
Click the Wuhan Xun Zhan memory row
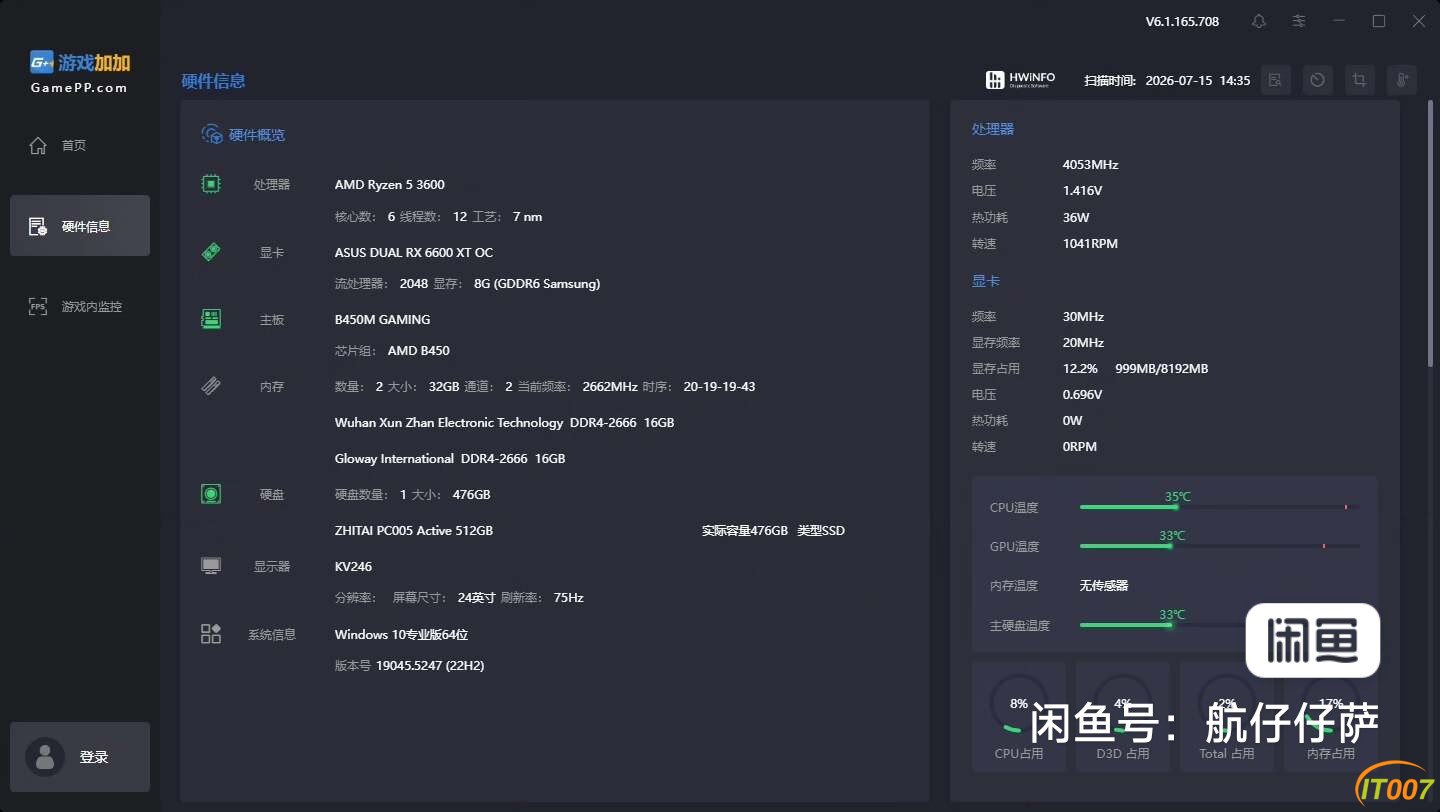(x=505, y=422)
